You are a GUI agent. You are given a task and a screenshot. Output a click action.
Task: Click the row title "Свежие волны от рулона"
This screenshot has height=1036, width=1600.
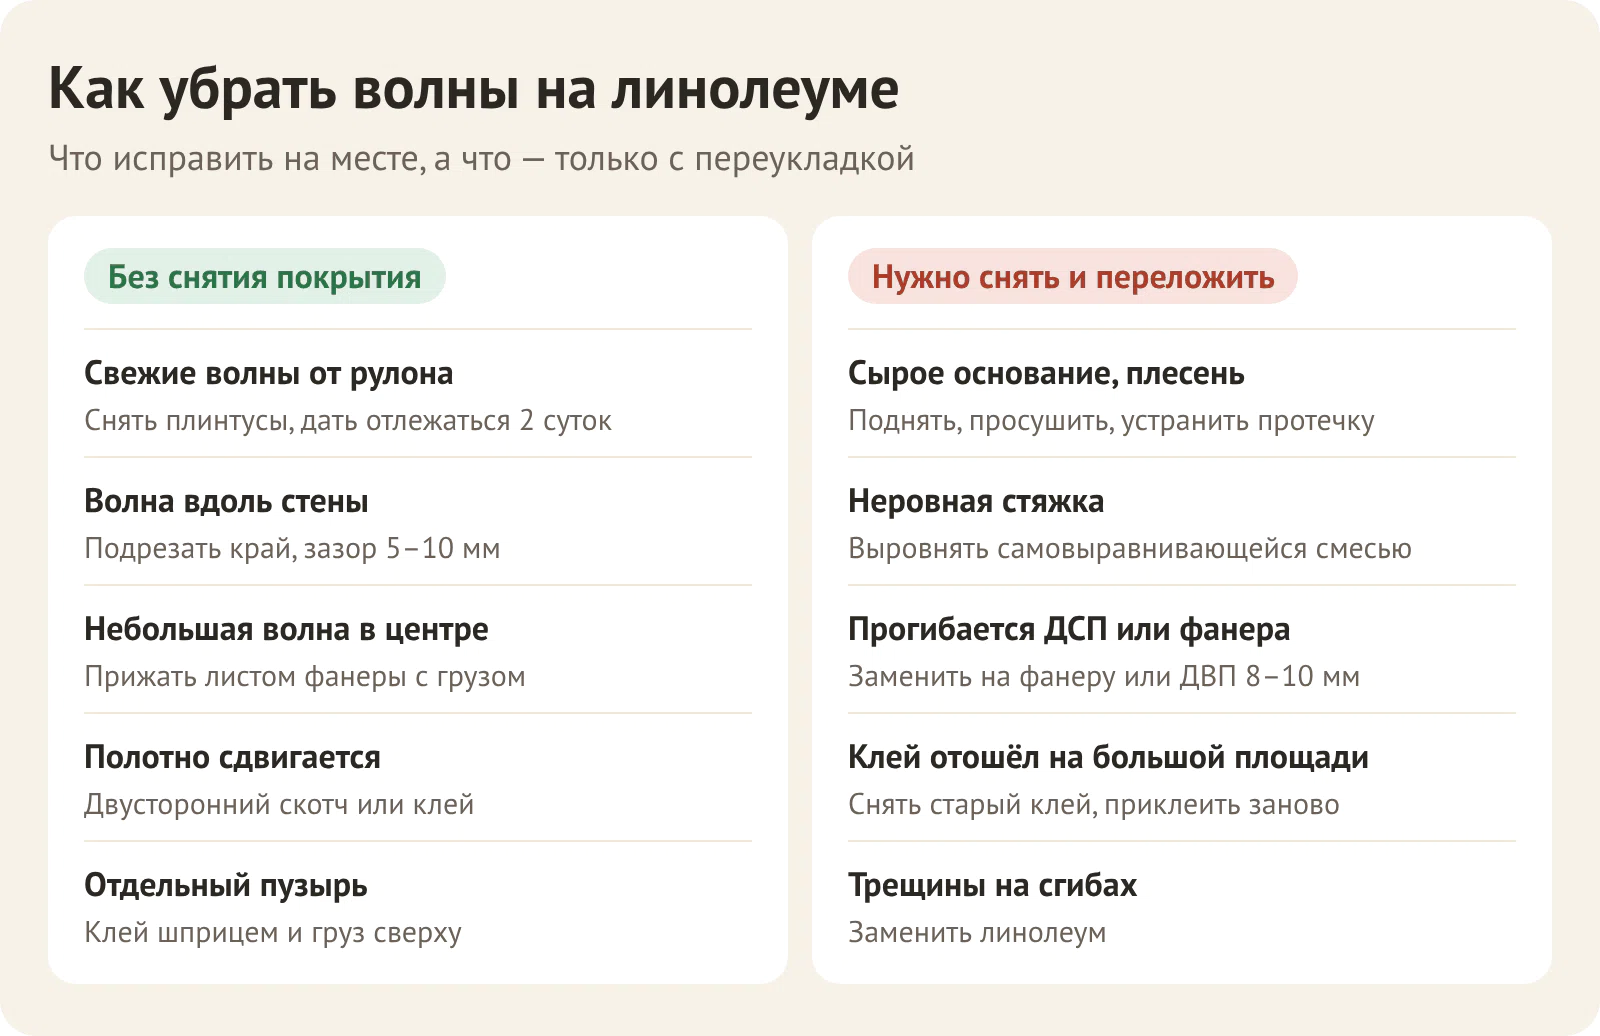pyautogui.click(x=269, y=374)
